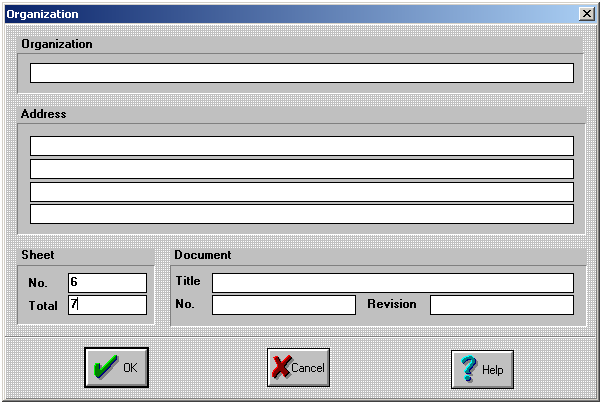This screenshot has height=403, width=601.
Task: Focus the Document Title input field
Action: [393, 283]
